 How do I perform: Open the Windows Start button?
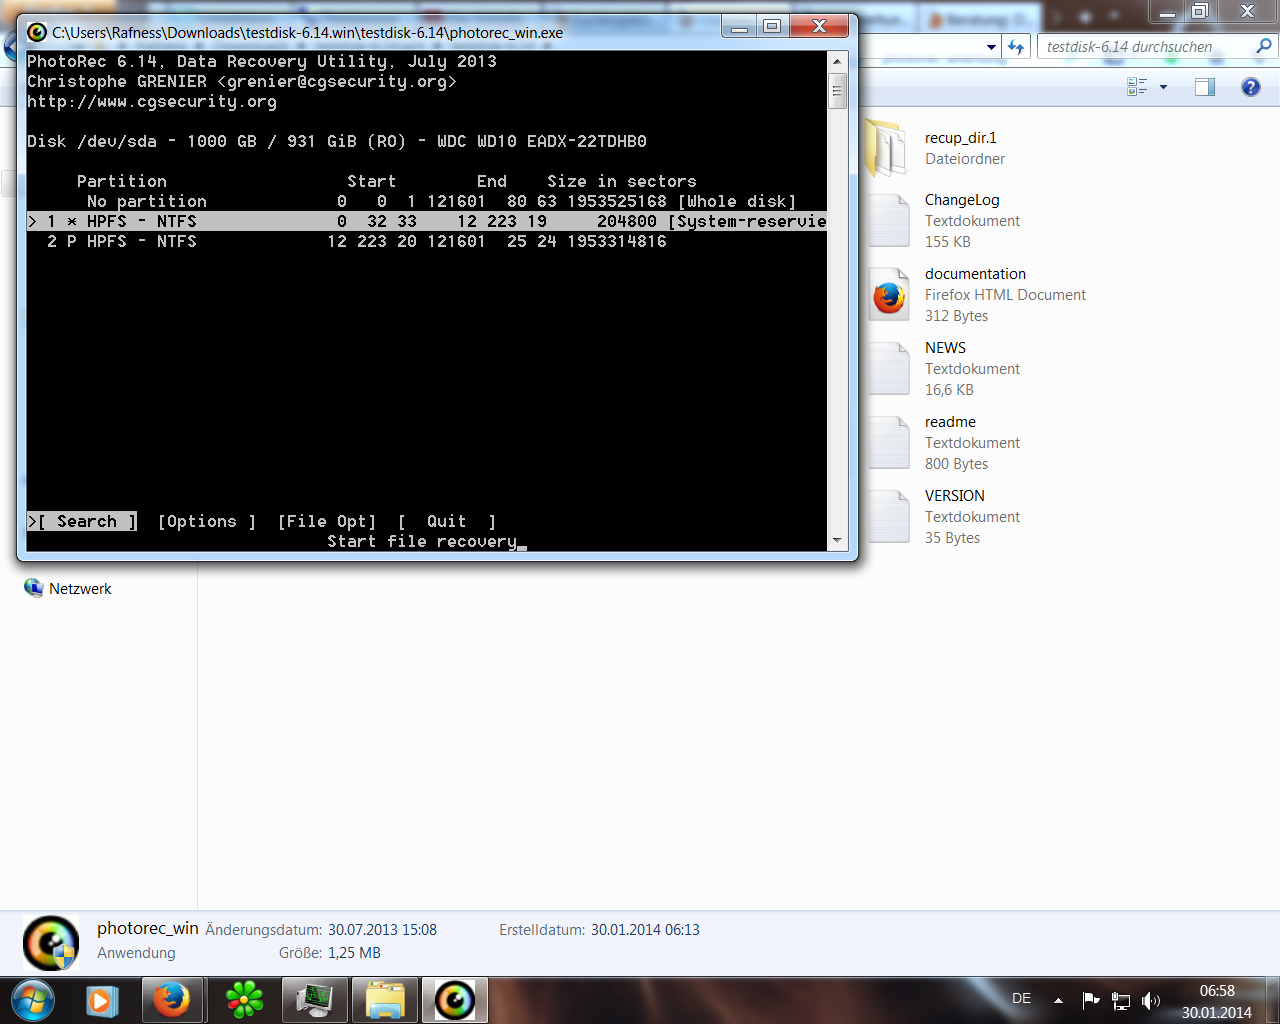click(x=32, y=1000)
